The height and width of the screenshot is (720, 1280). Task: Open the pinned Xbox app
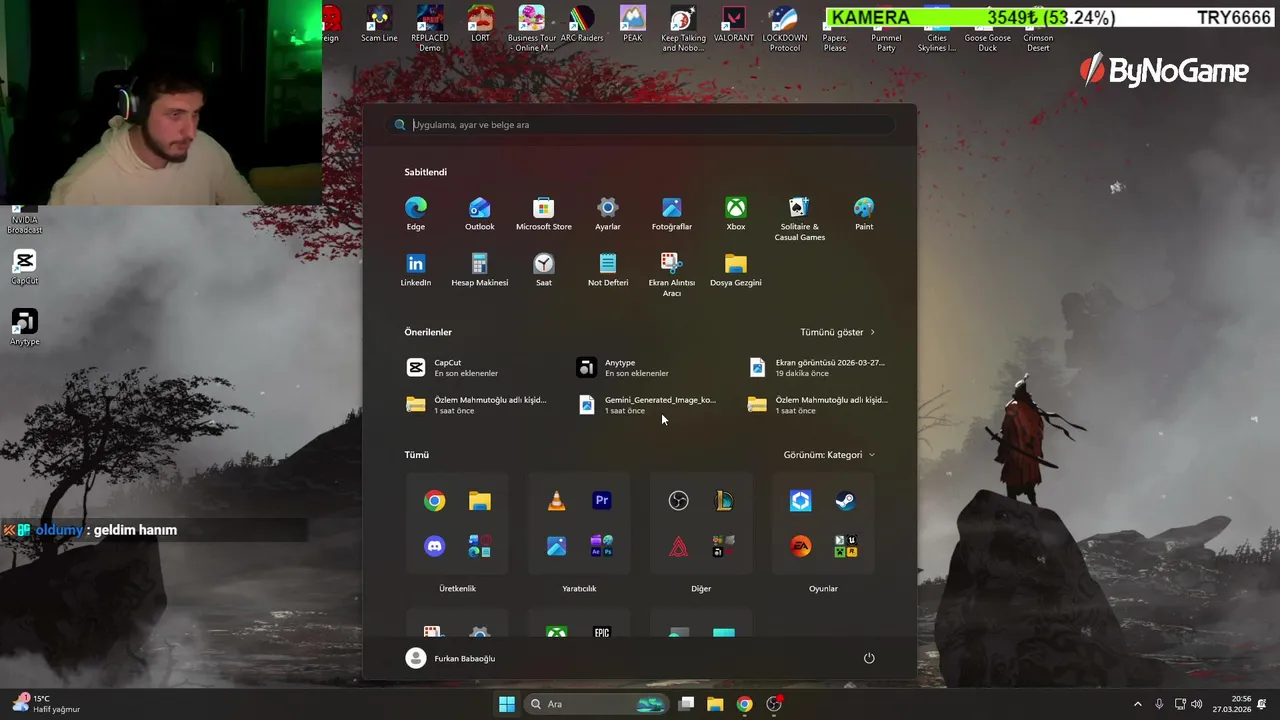click(x=735, y=213)
